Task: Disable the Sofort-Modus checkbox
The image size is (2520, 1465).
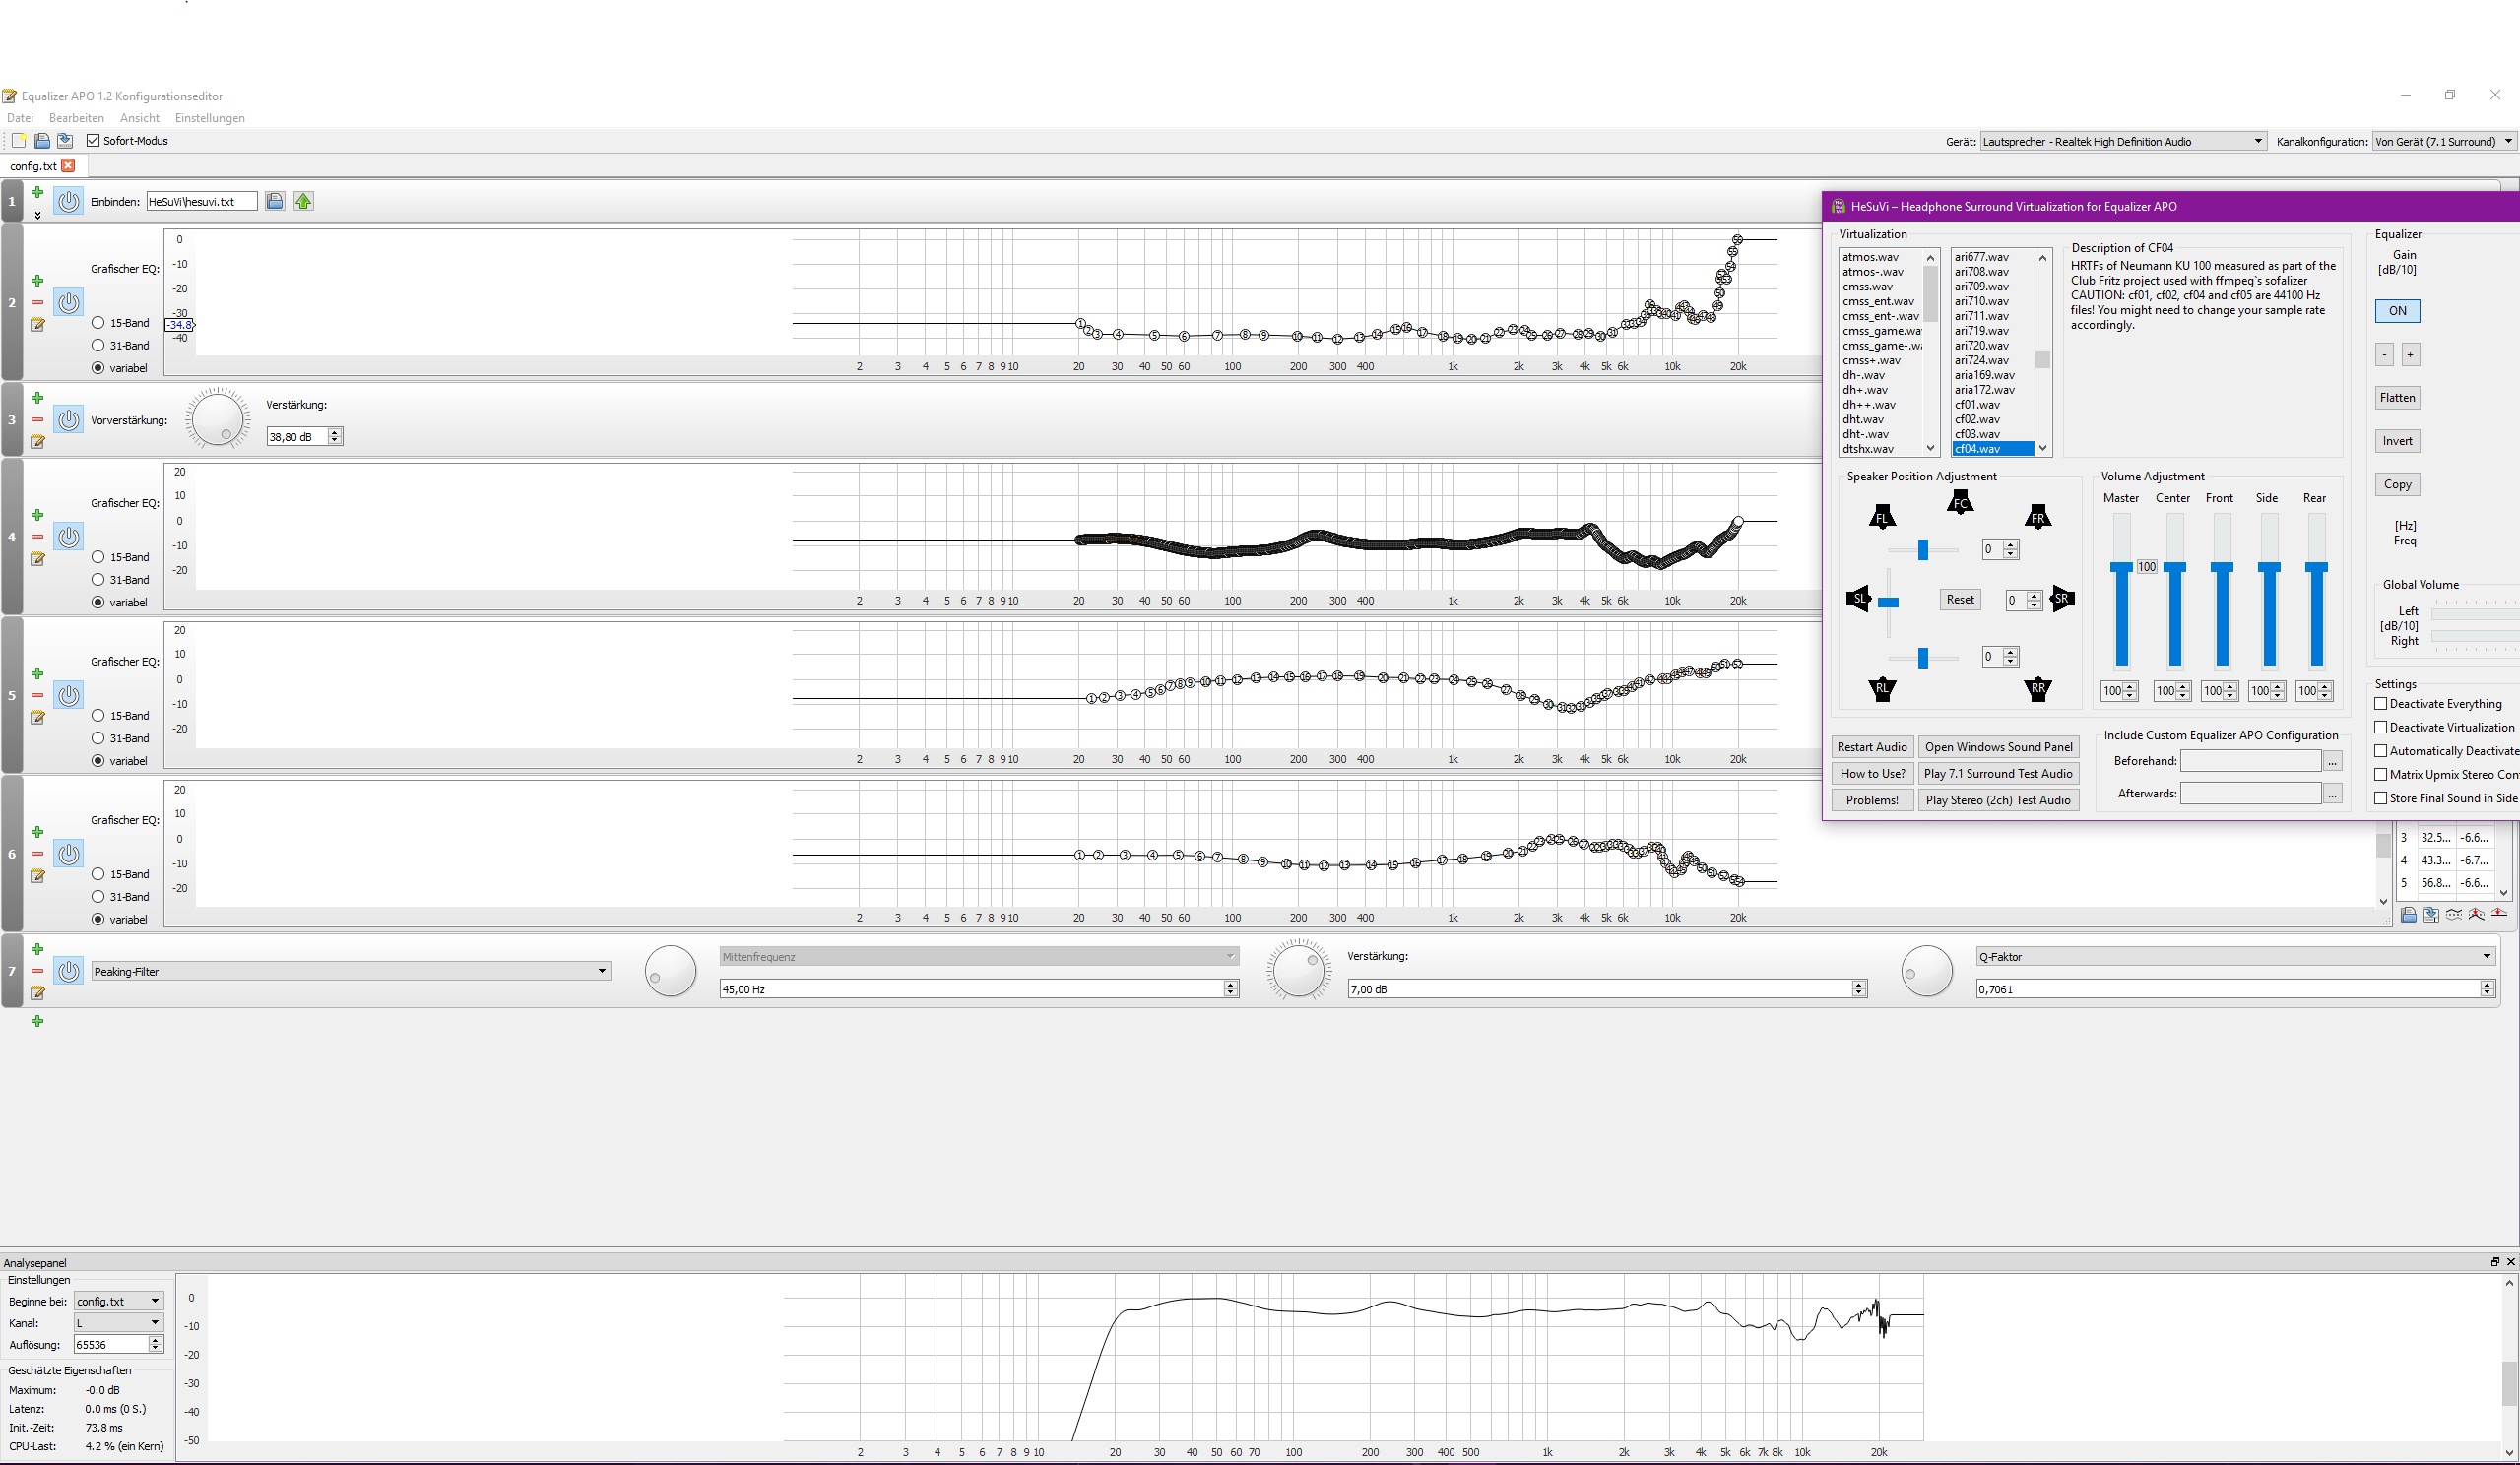Action: [93, 141]
